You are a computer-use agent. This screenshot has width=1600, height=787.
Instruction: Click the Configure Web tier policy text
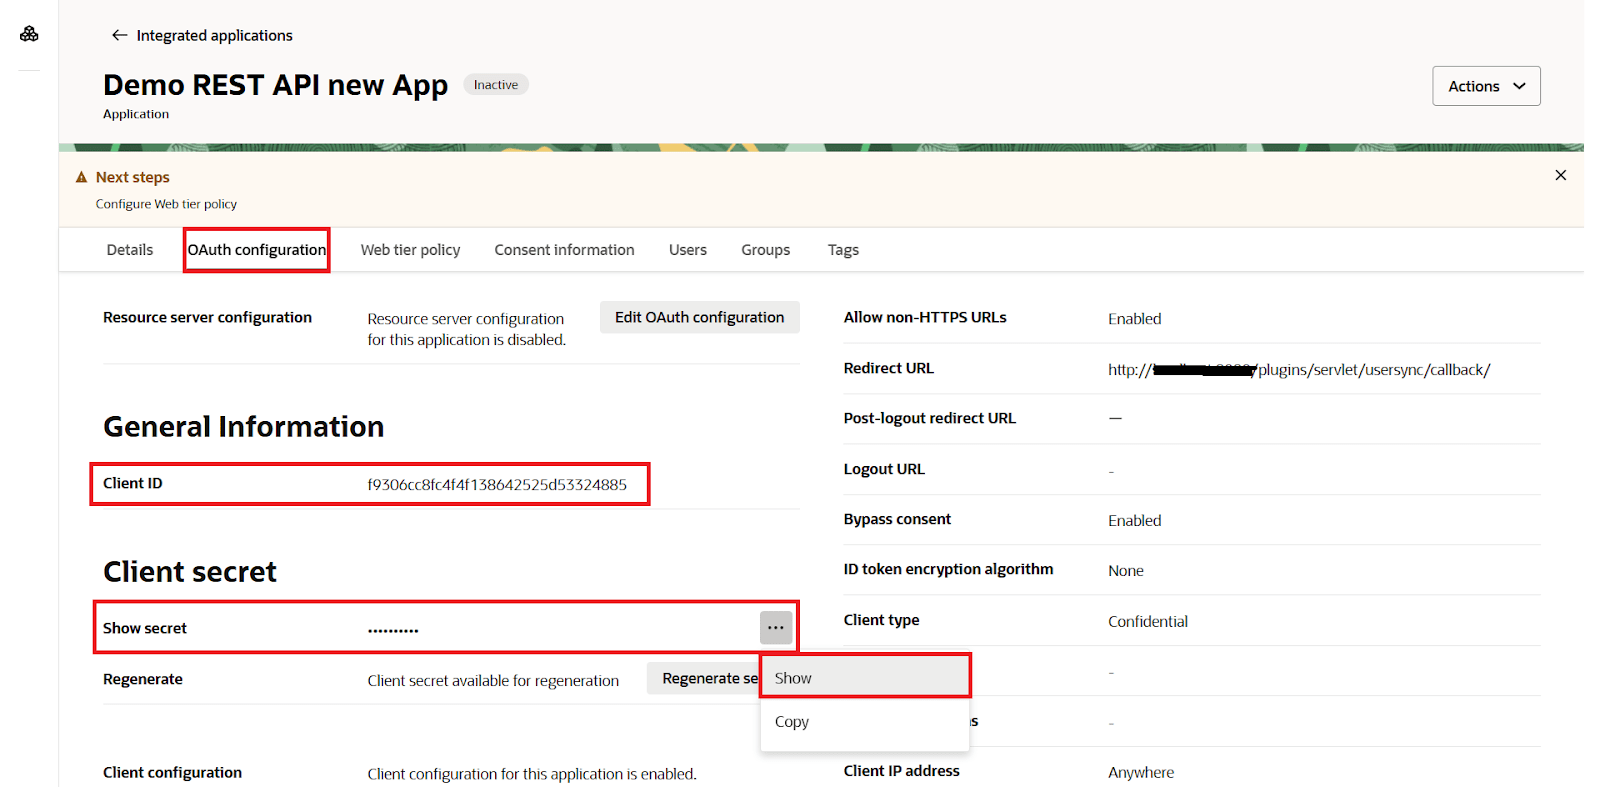(x=166, y=204)
